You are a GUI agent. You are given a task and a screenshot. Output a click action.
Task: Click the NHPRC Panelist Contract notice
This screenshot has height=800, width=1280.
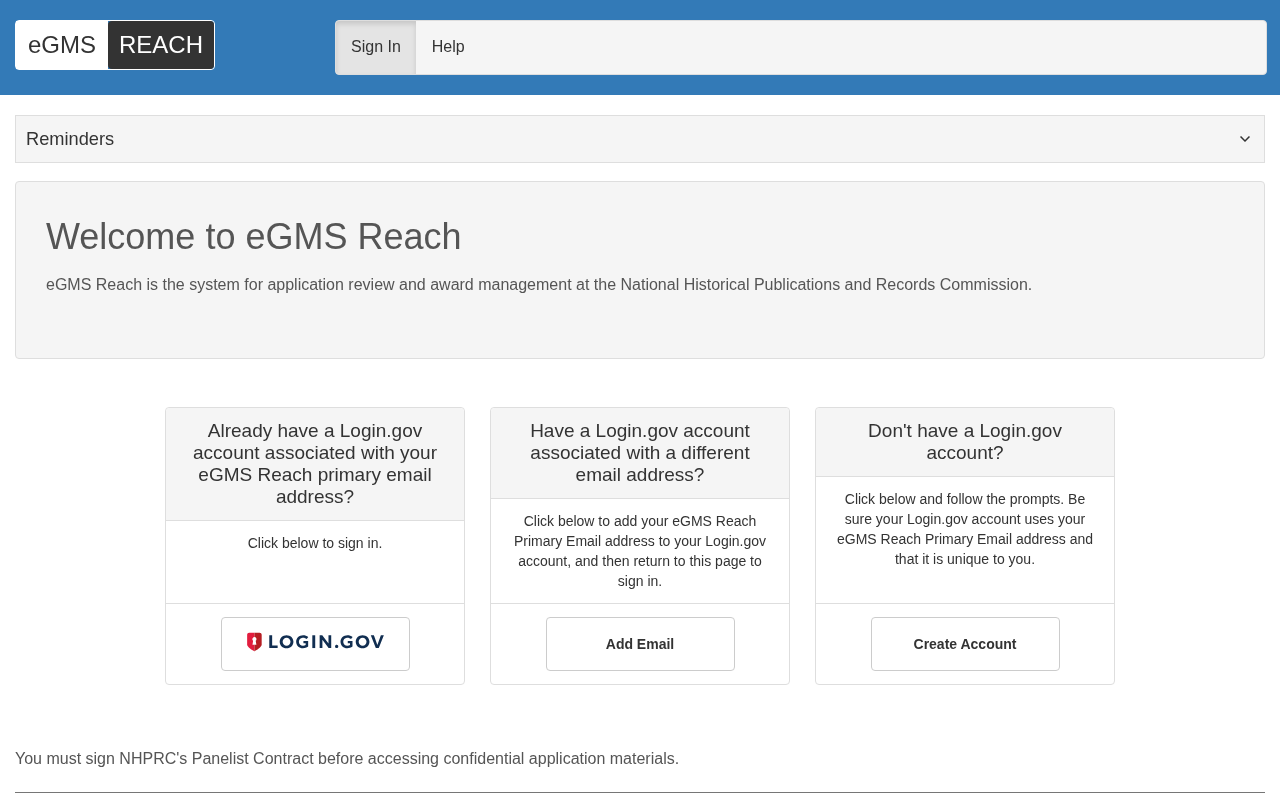tap(347, 759)
